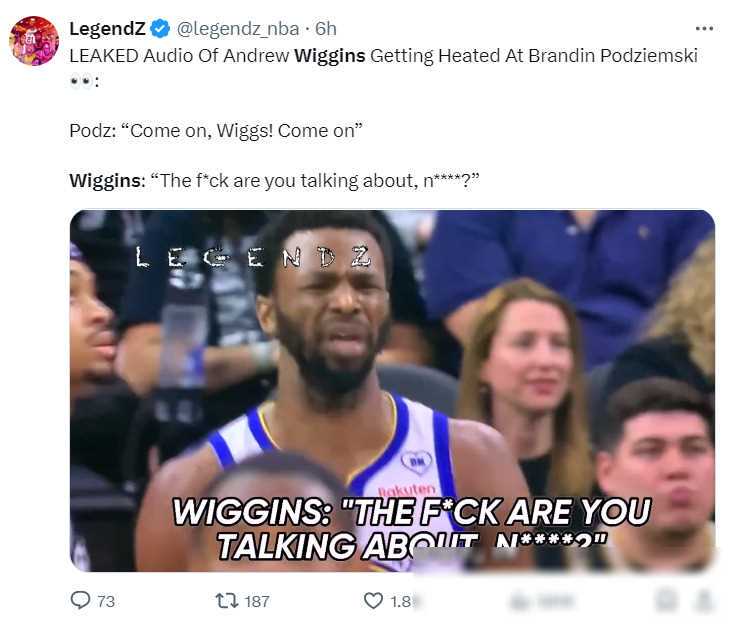Click the retweet arrows icon

click(227, 600)
